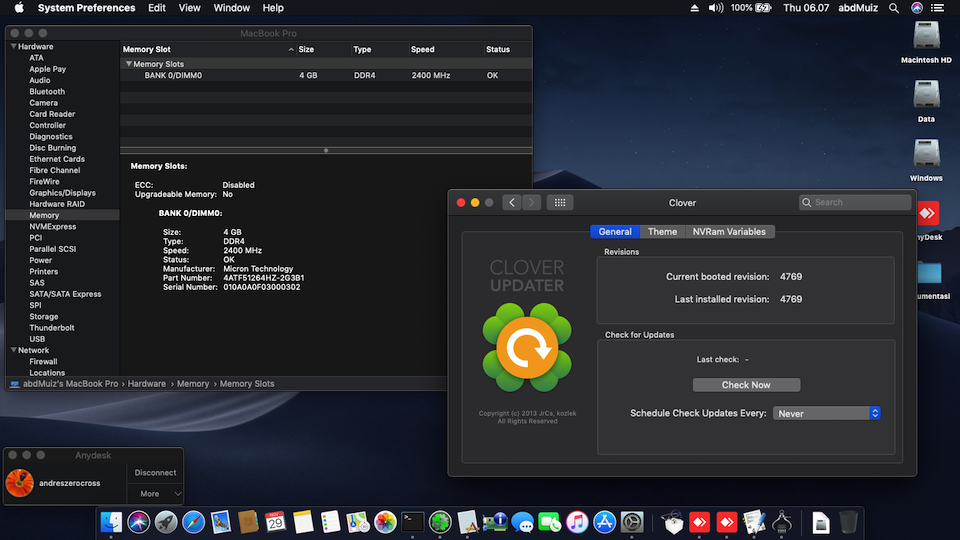Open System Preferences gear icon in dock
The height and width of the screenshot is (540, 960).
632,522
